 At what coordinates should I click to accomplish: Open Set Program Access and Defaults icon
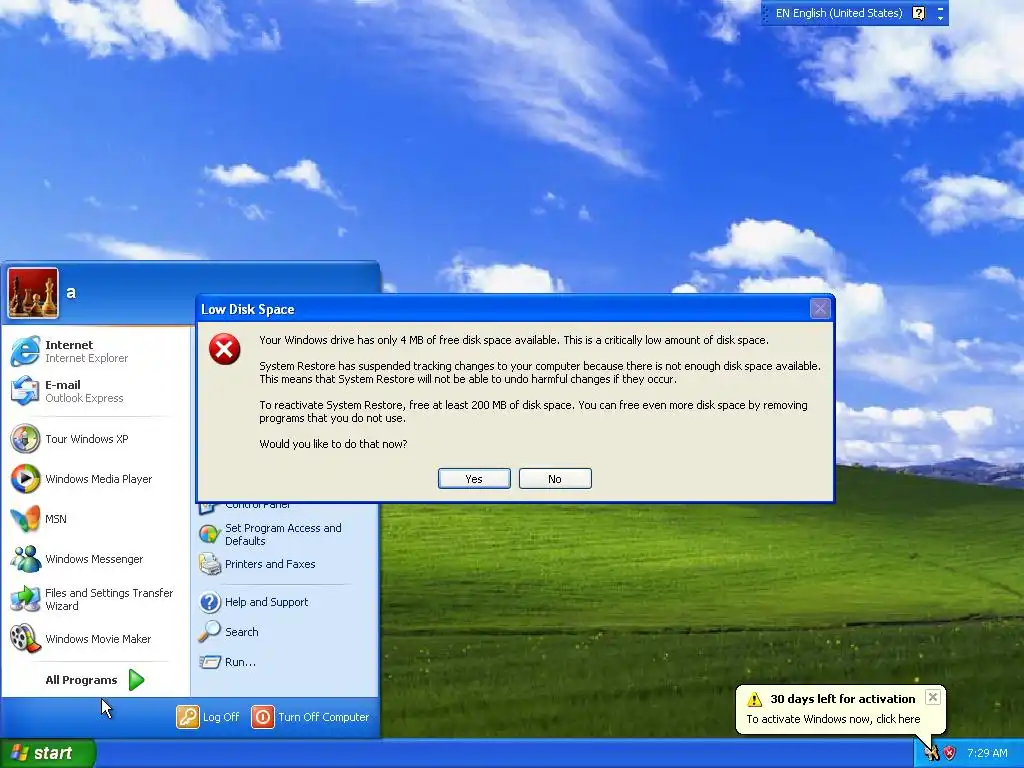[210, 534]
